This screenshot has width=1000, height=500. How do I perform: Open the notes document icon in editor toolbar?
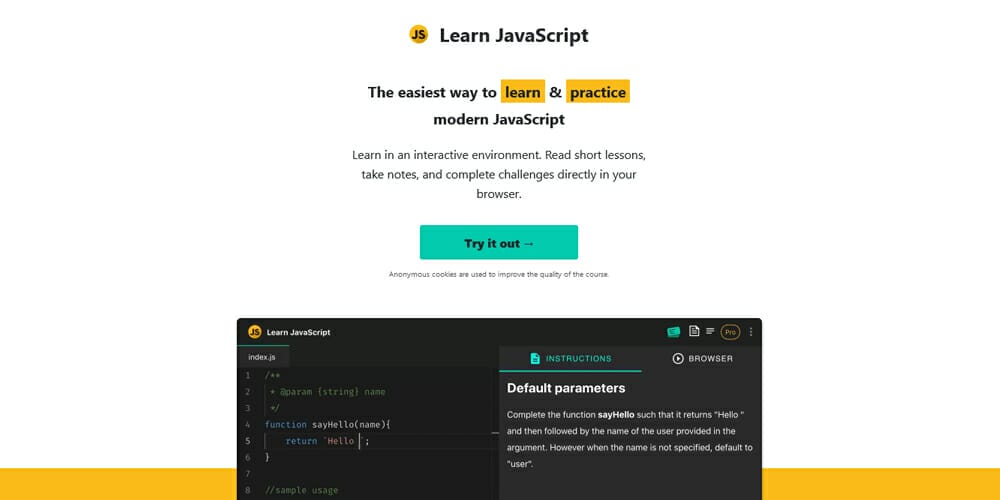pos(694,331)
